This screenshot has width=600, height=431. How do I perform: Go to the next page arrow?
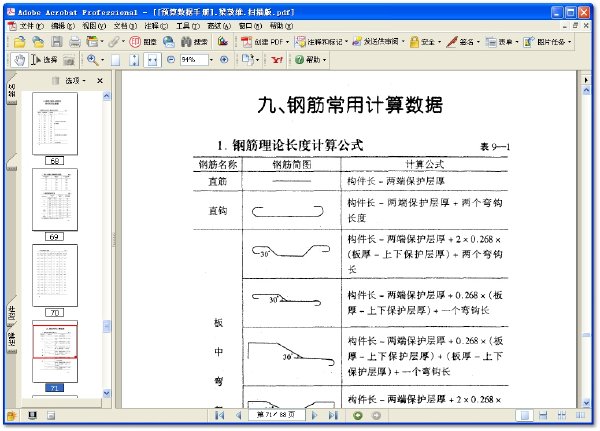315,415
